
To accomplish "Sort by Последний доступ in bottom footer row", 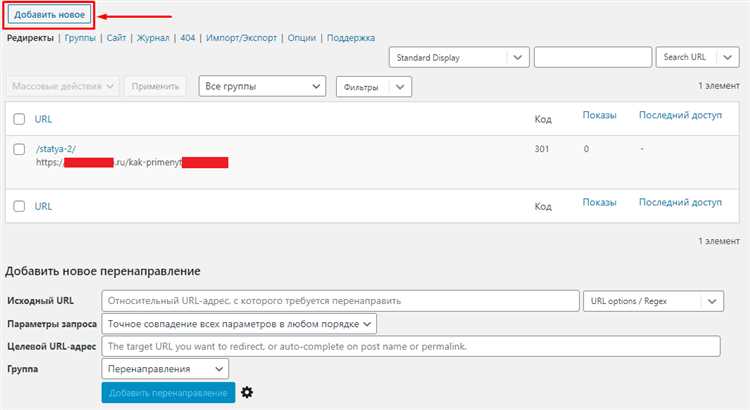I will (x=680, y=202).
